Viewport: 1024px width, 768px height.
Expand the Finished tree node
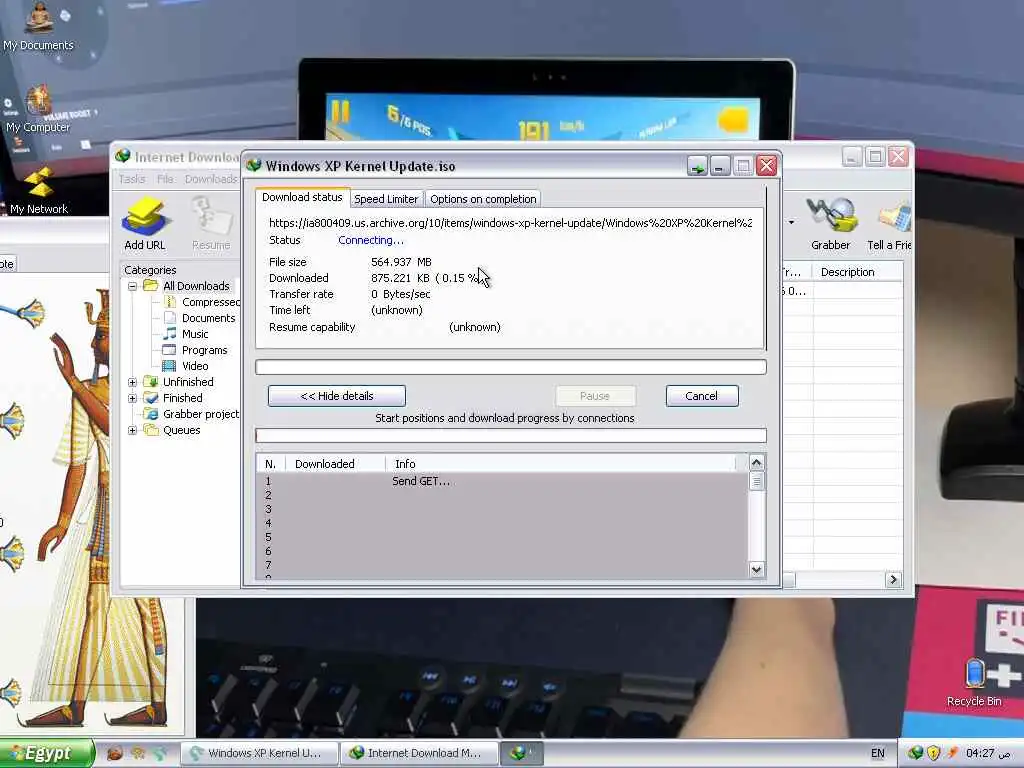(133, 398)
